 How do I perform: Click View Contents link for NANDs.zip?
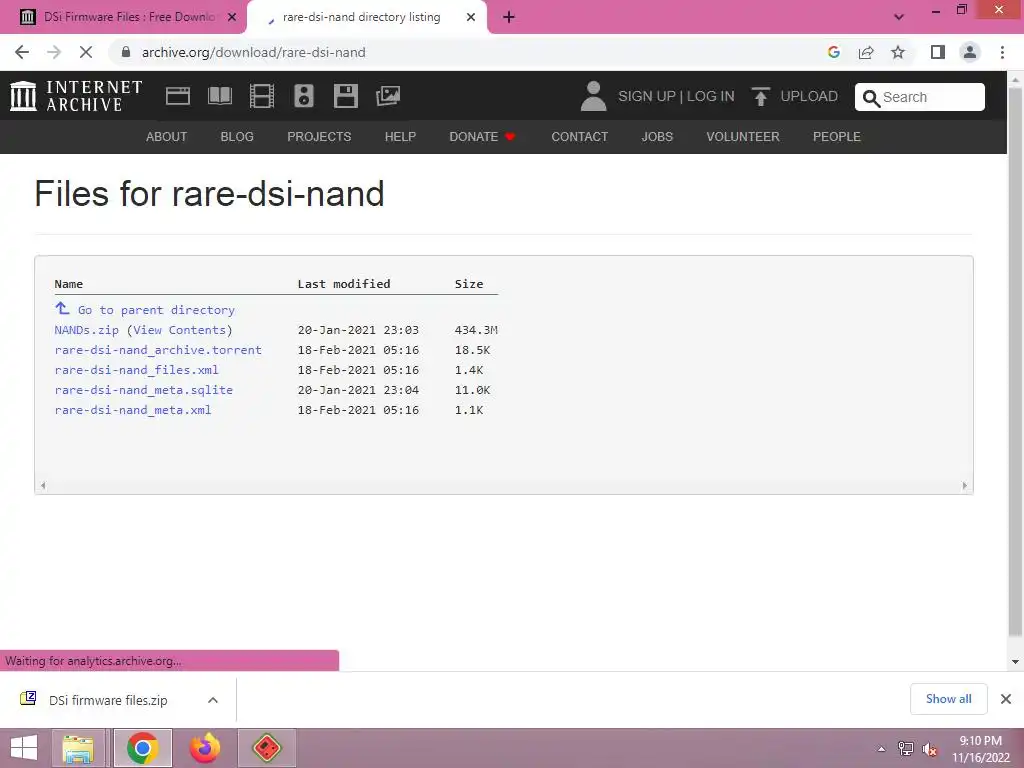[180, 330]
